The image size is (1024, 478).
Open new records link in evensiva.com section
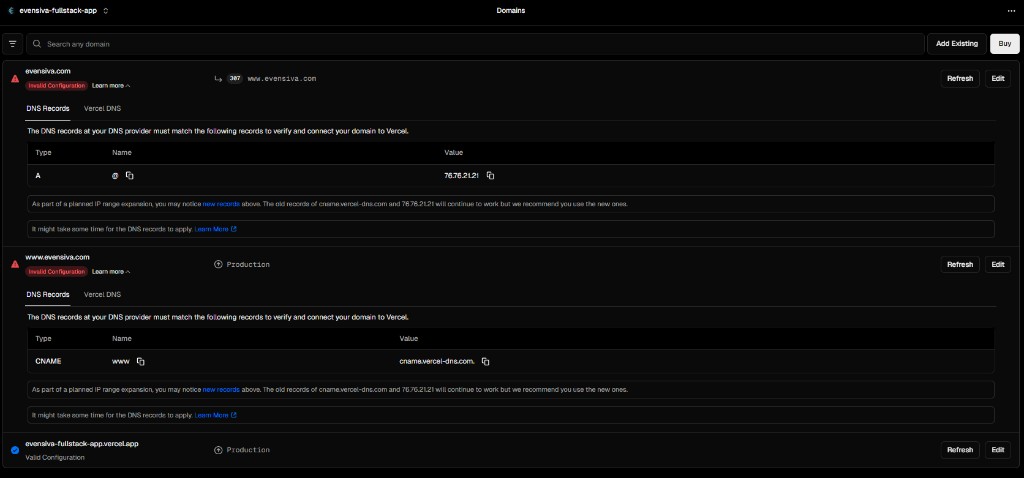[x=221, y=204]
